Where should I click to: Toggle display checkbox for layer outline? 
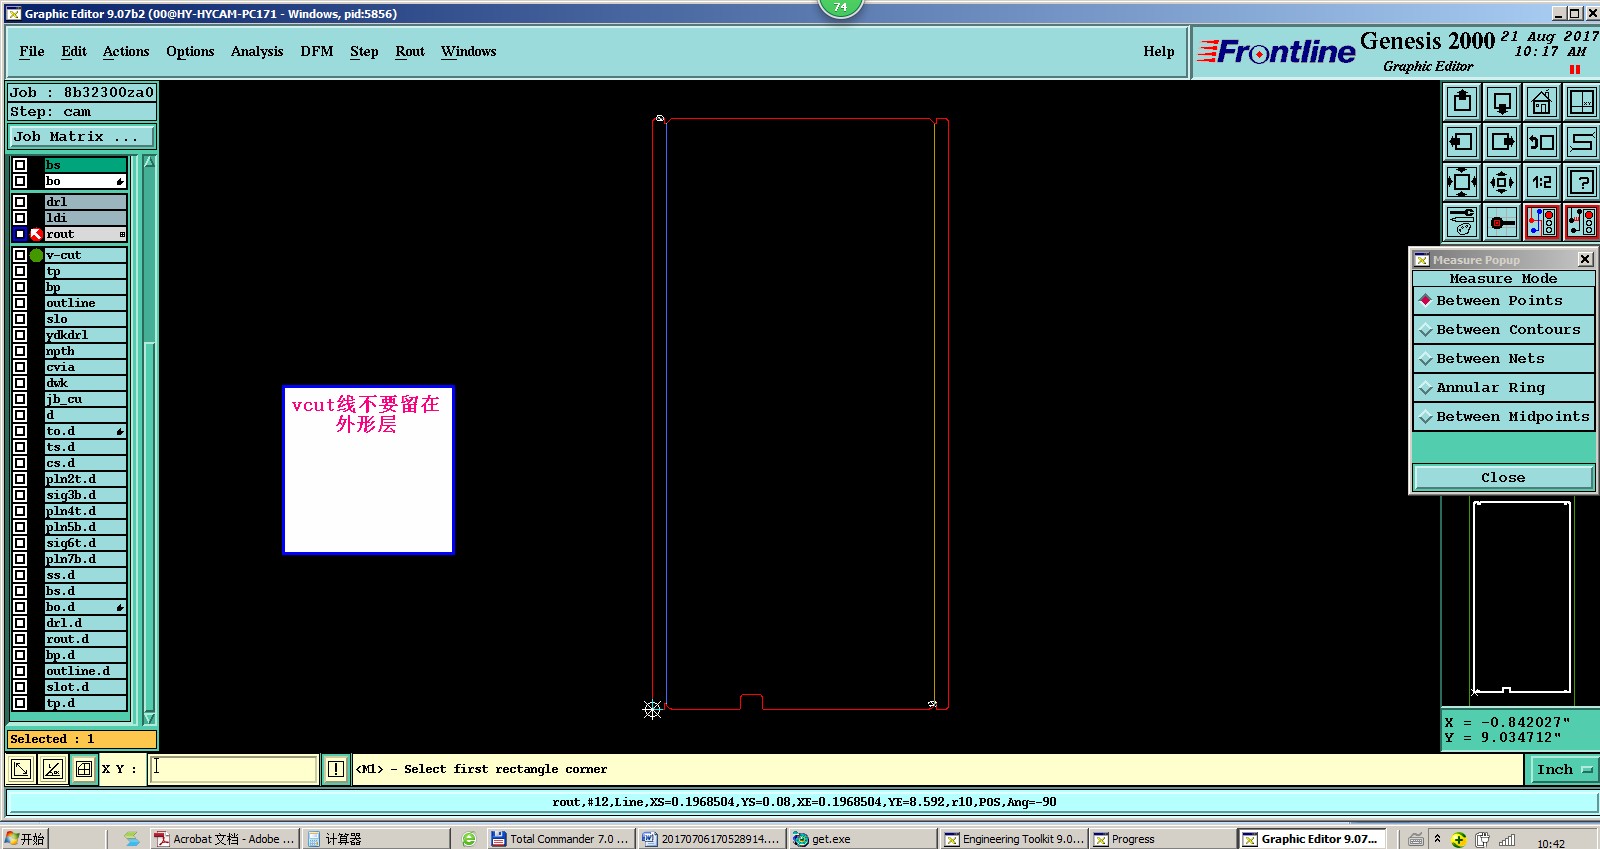tap(20, 303)
